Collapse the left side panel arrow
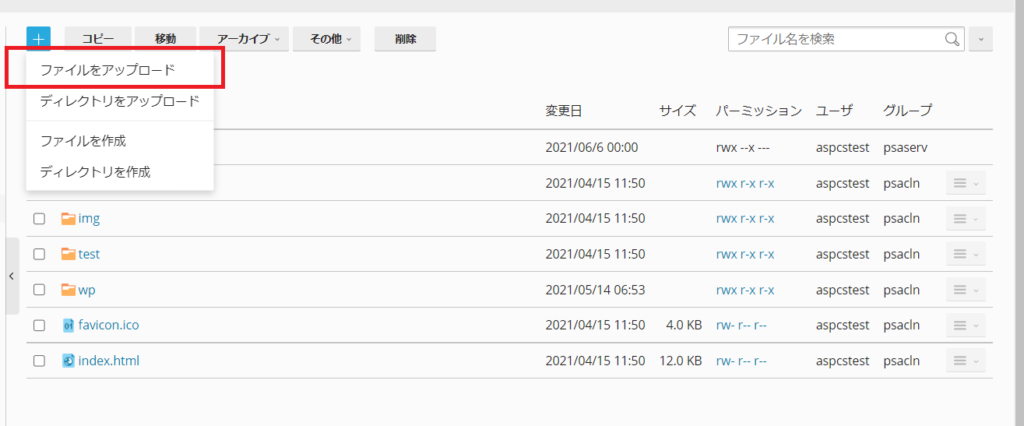 click(x=10, y=276)
